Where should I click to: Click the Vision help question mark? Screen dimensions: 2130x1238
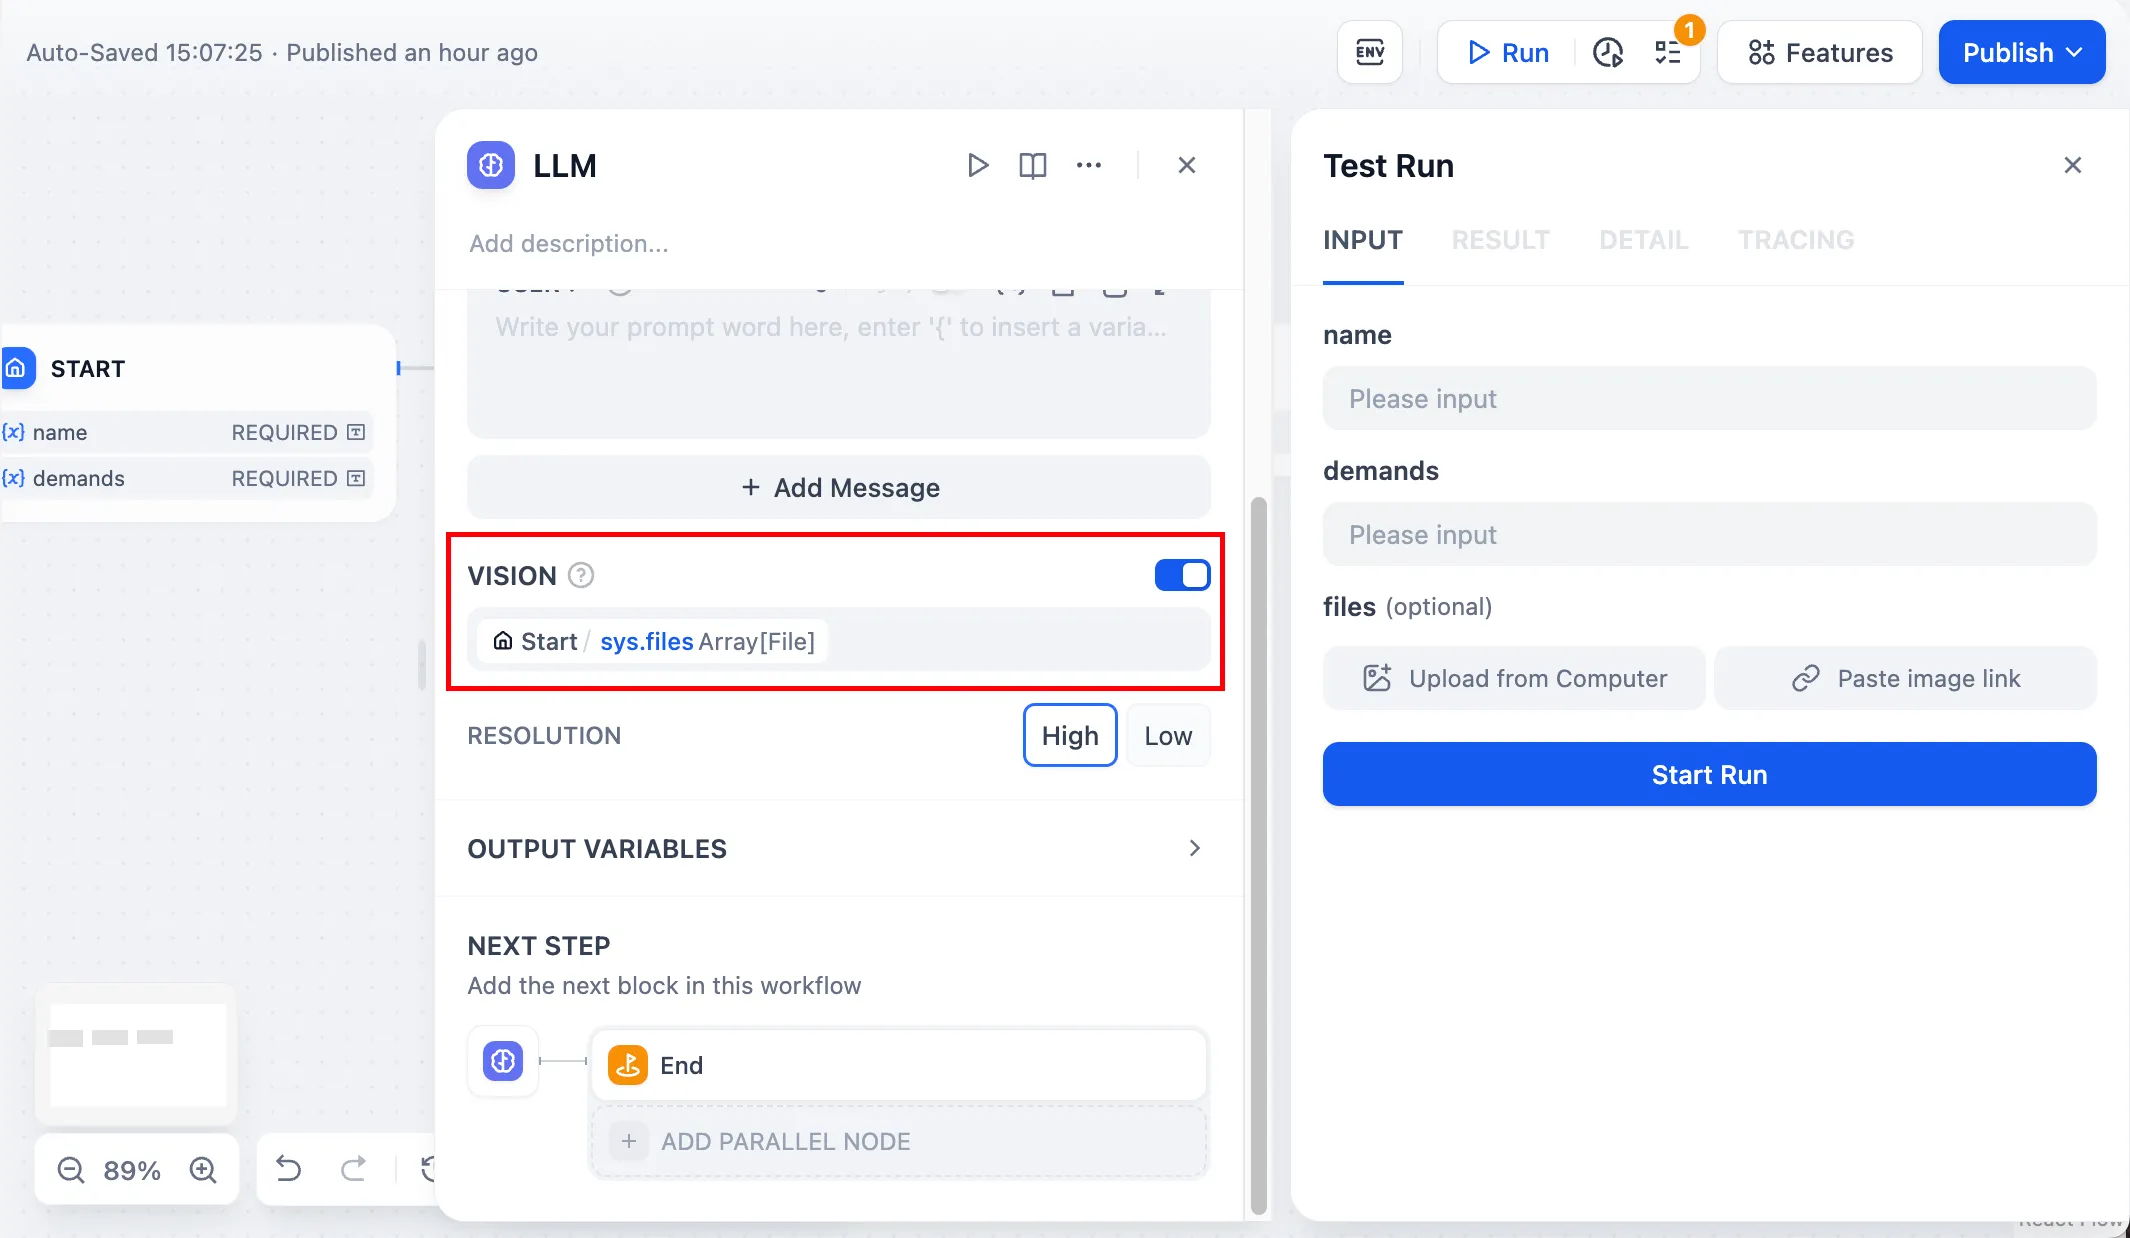pyautogui.click(x=581, y=575)
